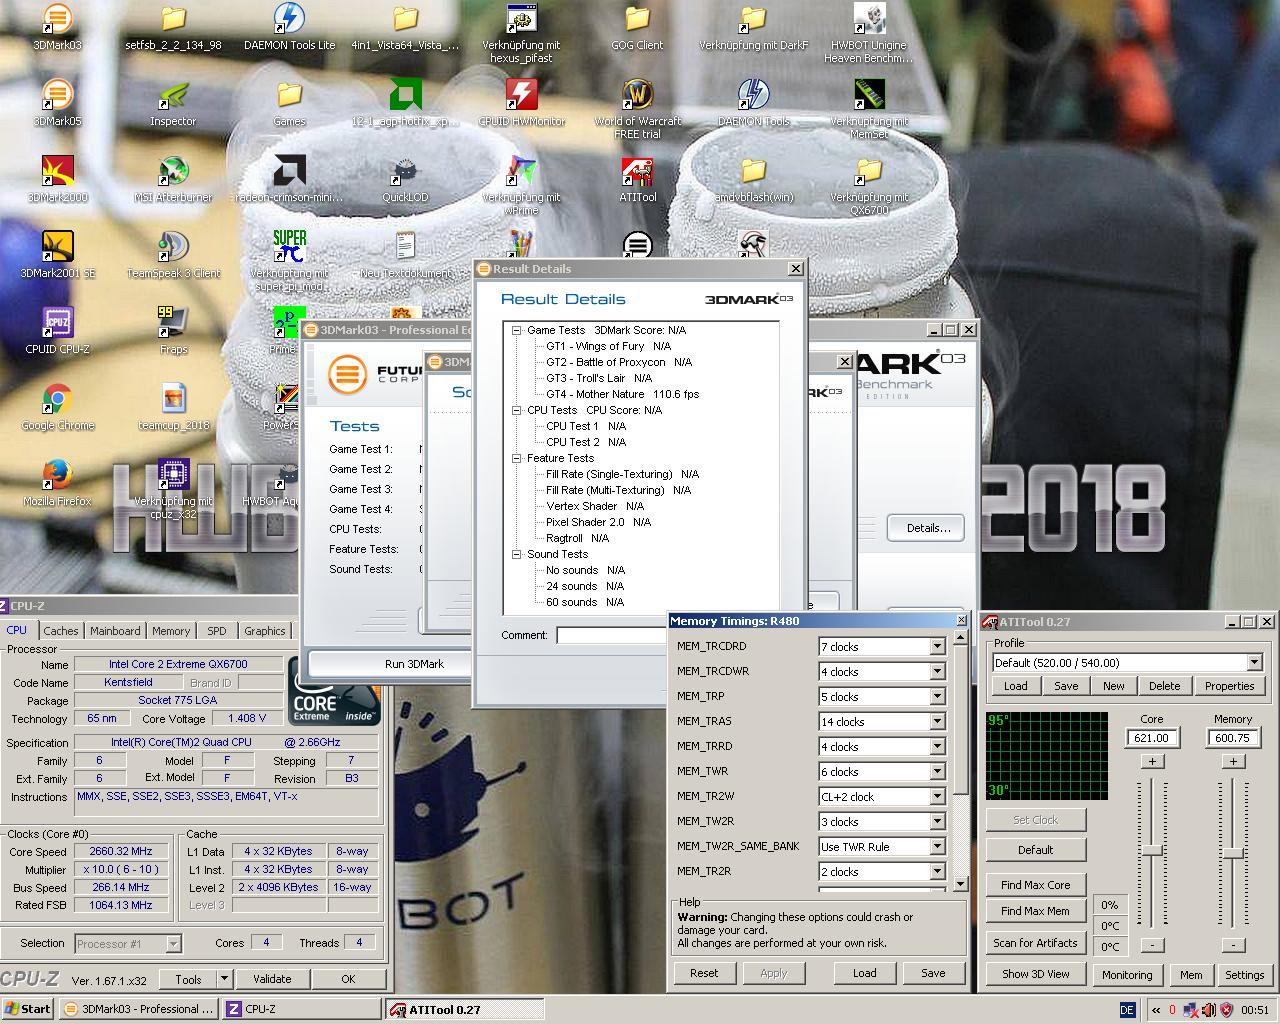Collapse the Game Tests tree node
This screenshot has height=1024, width=1280.
(517, 330)
